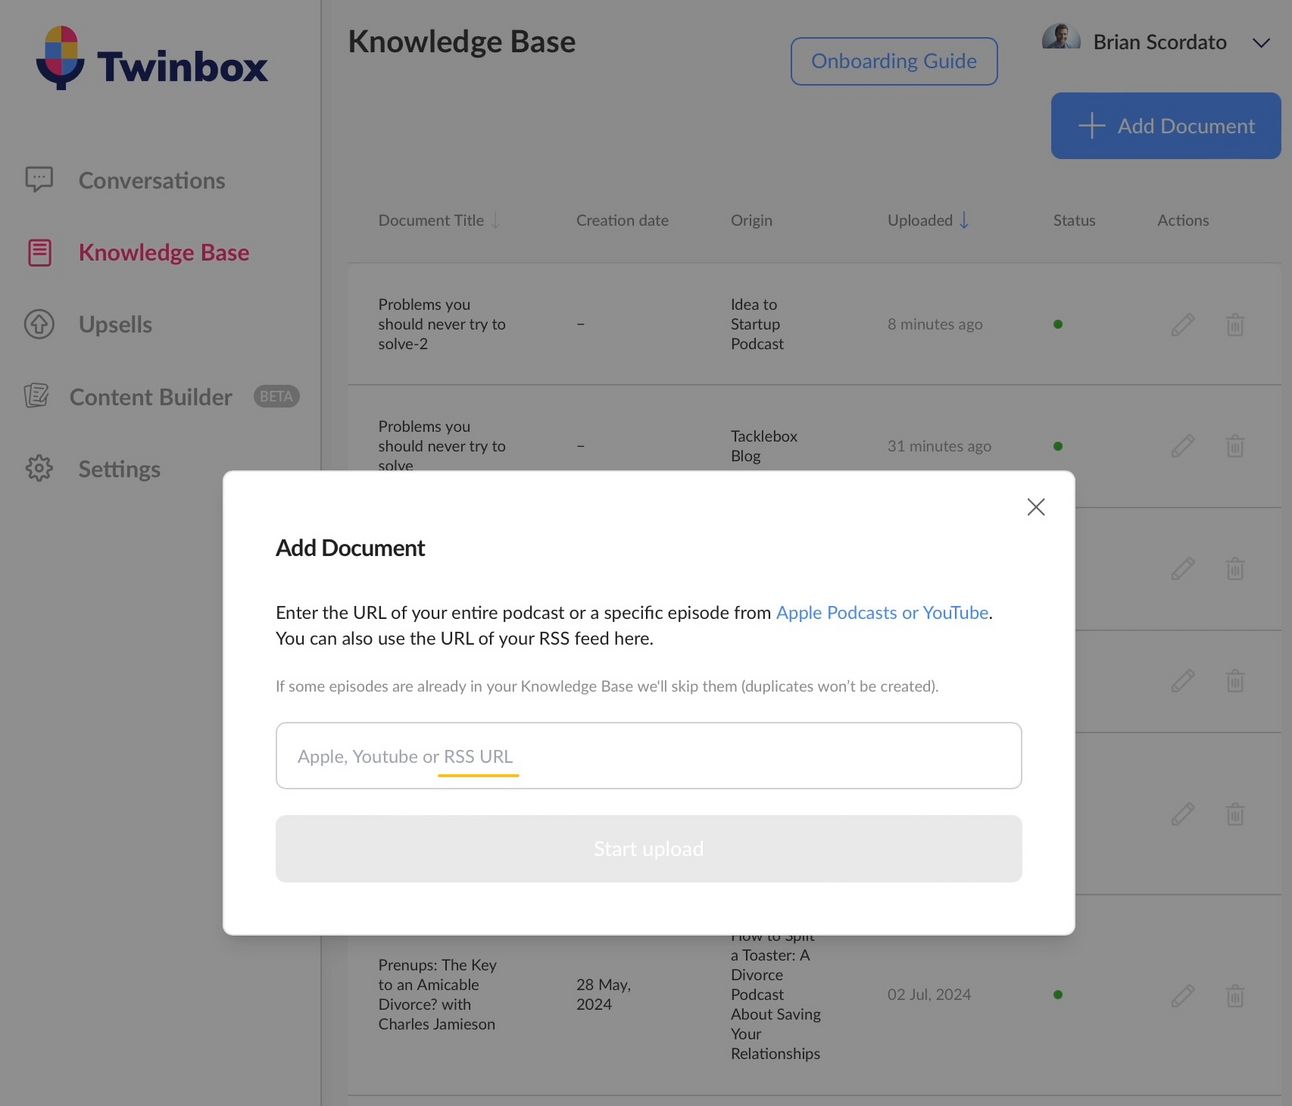Click the Conversations chat bubble icon
The width and height of the screenshot is (1292, 1106).
[39, 180]
